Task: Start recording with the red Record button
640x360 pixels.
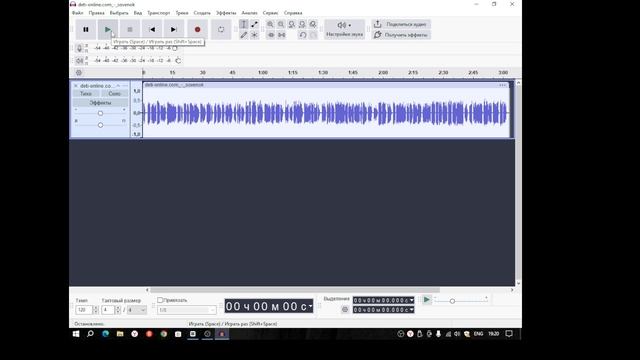Action: (198, 29)
